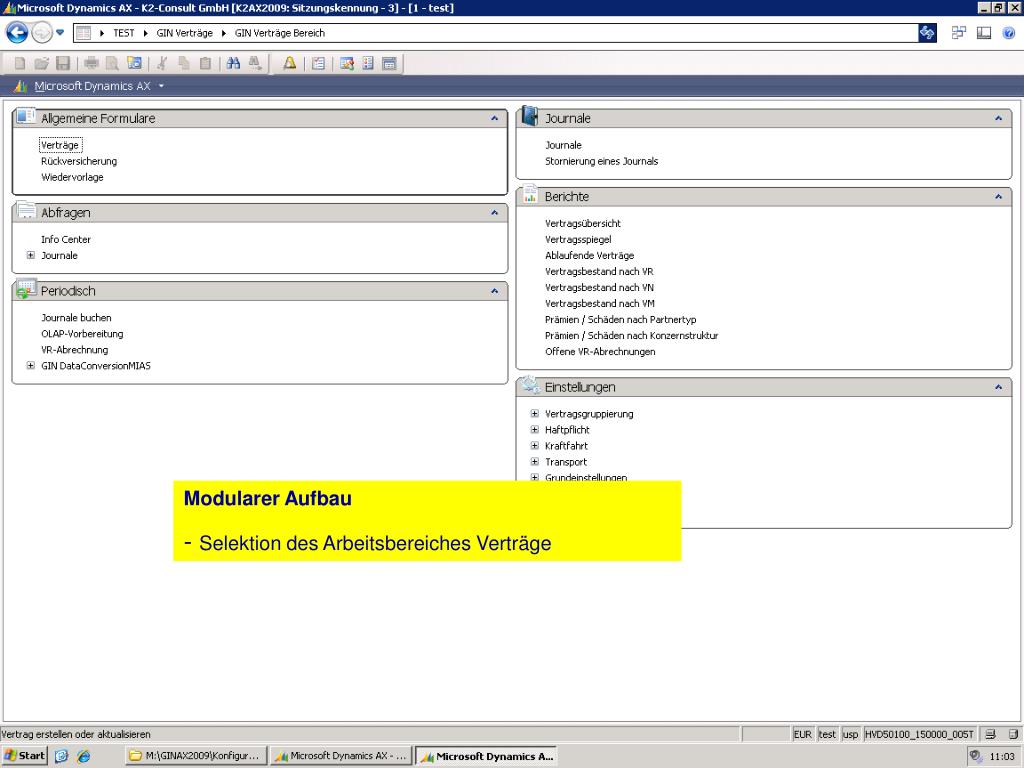Toggle the navigation pane view icon
The image size is (1024, 768).
(984, 33)
